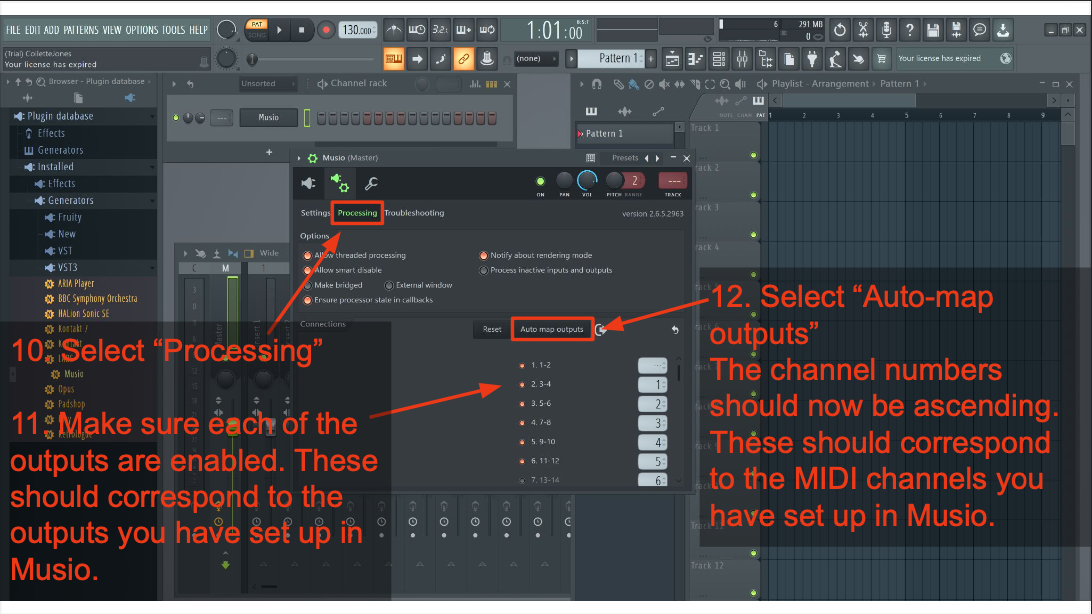Open the TOOLS menu
The height and width of the screenshot is (614, 1092).
(x=173, y=30)
